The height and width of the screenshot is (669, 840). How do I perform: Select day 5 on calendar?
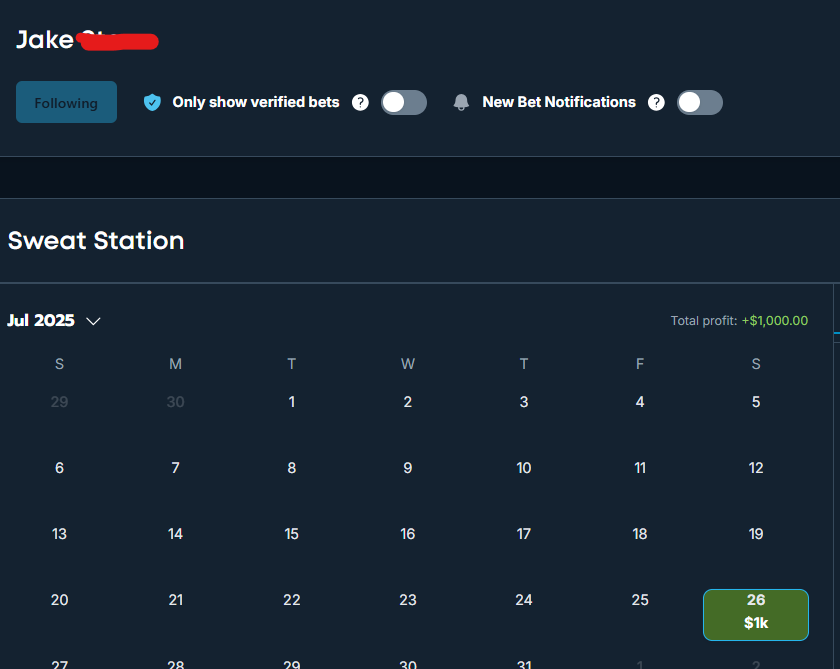pyautogui.click(x=756, y=402)
